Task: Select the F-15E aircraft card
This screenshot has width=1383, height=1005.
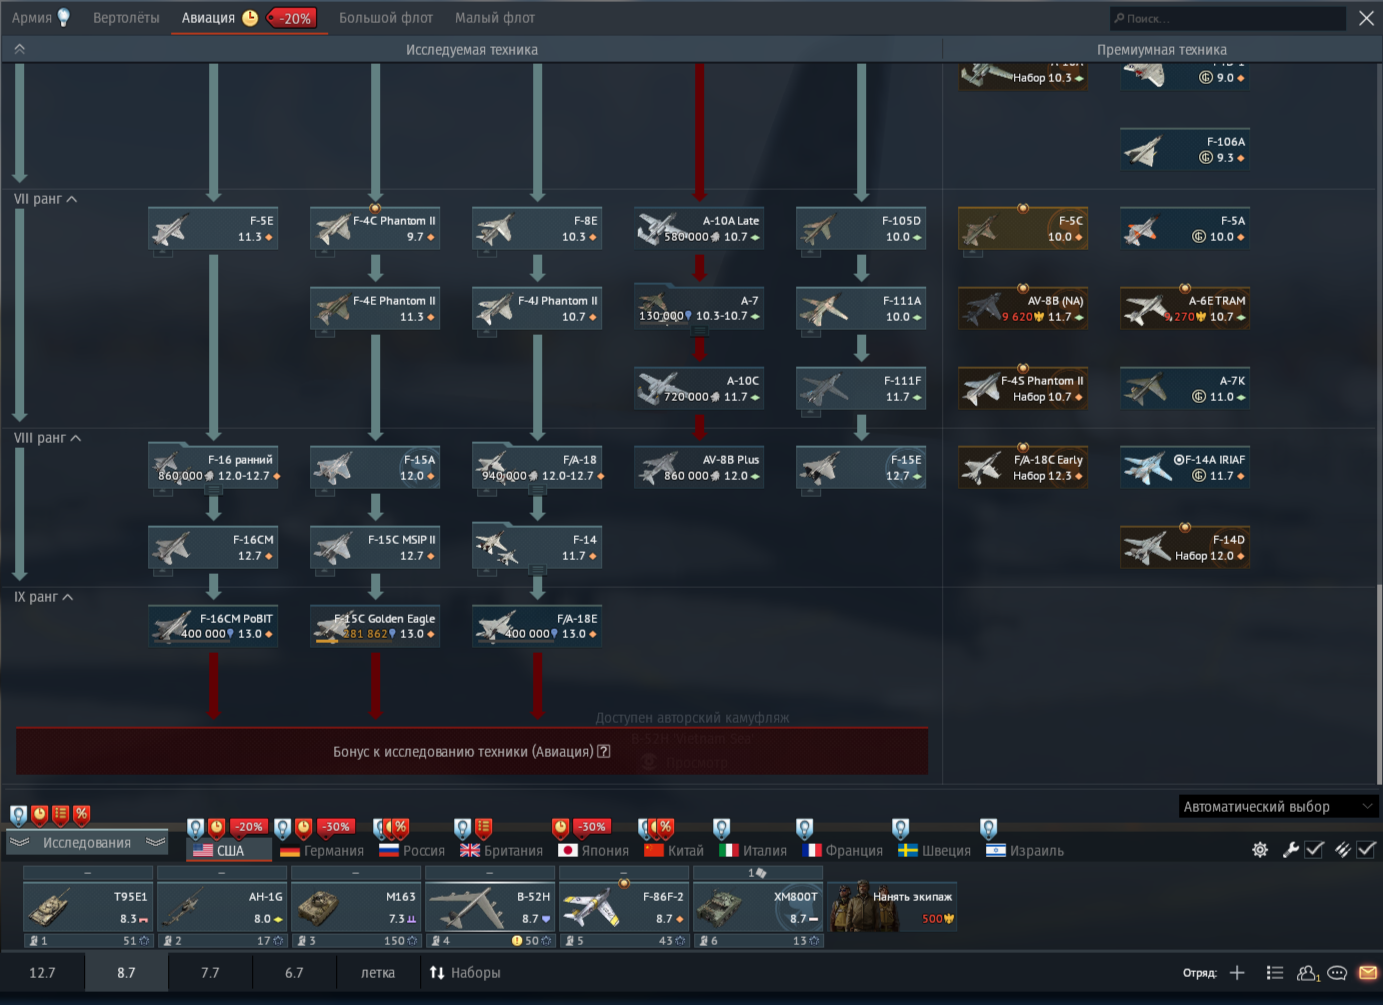Action: (x=861, y=467)
